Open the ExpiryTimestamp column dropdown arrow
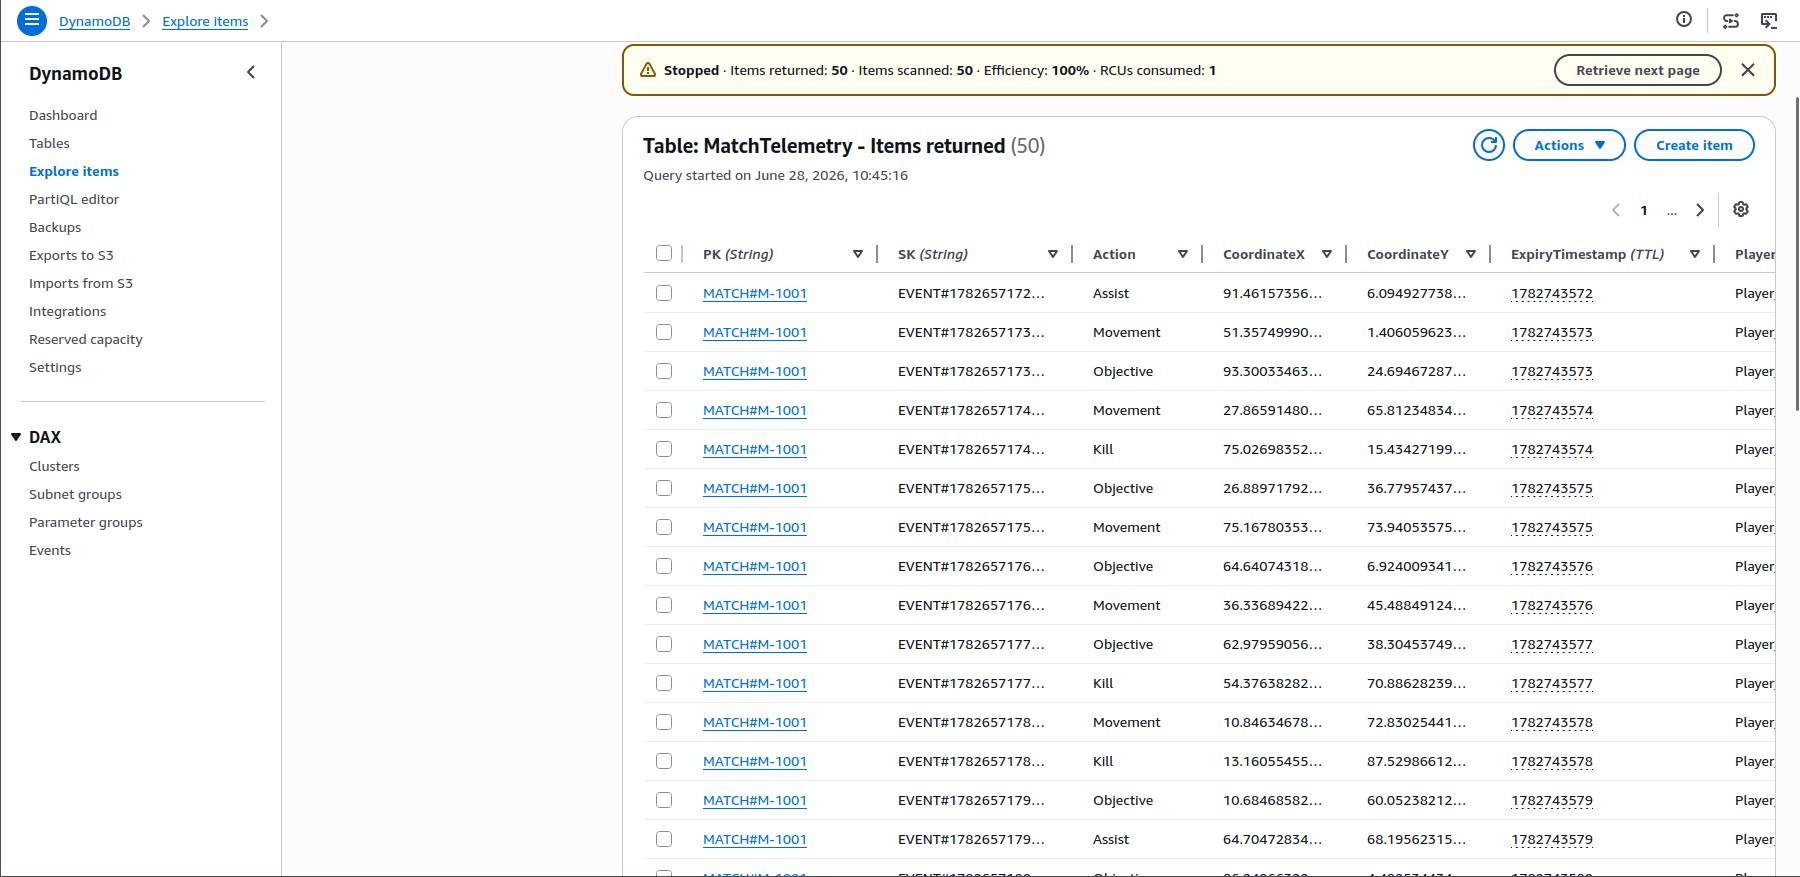Screen dimensions: 1800x877 coord(1695,254)
